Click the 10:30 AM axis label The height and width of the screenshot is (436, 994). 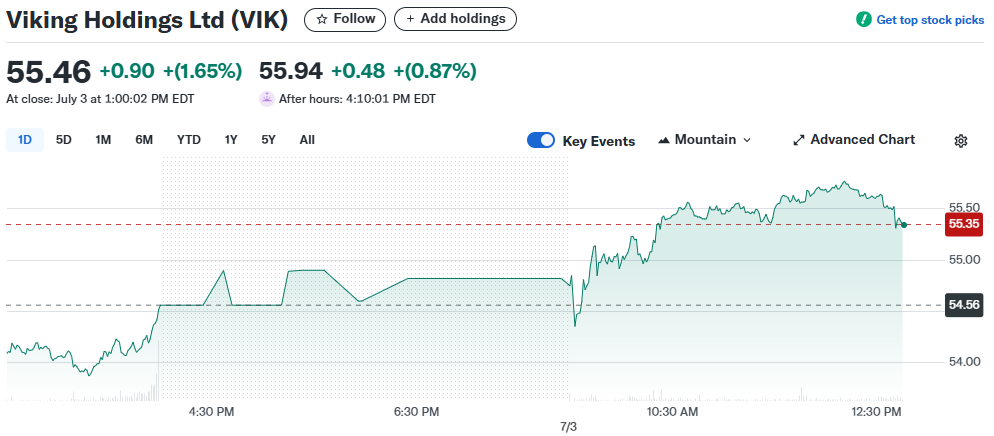tap(671, 412)
